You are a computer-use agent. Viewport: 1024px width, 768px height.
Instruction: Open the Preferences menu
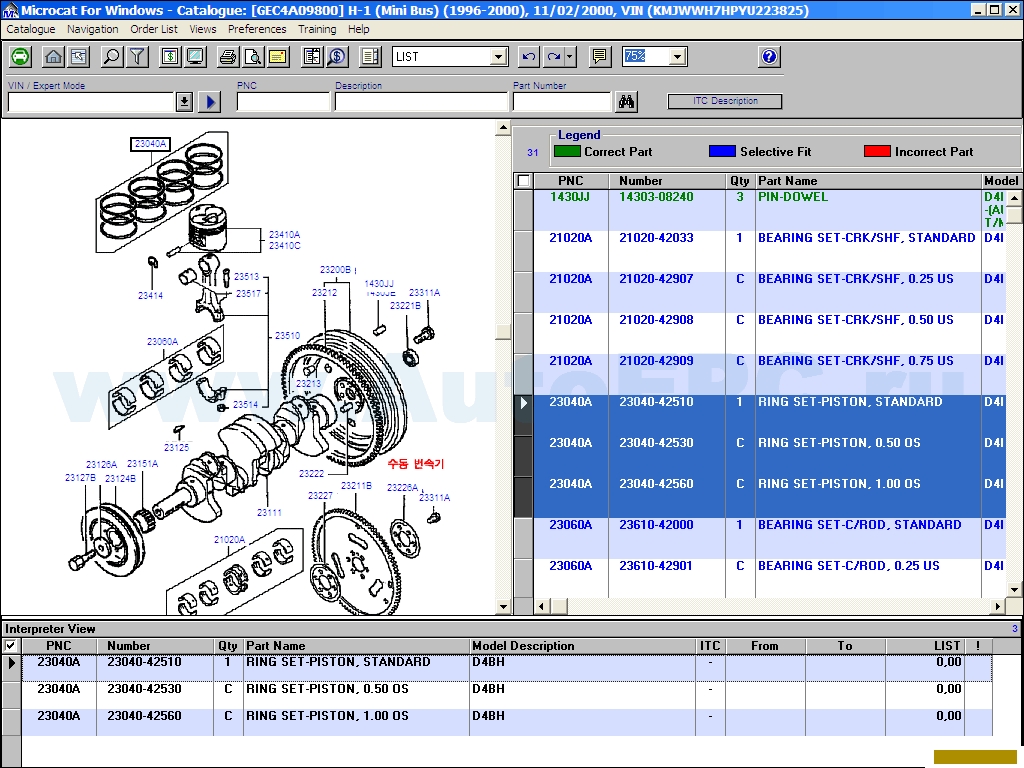point(257,29)
